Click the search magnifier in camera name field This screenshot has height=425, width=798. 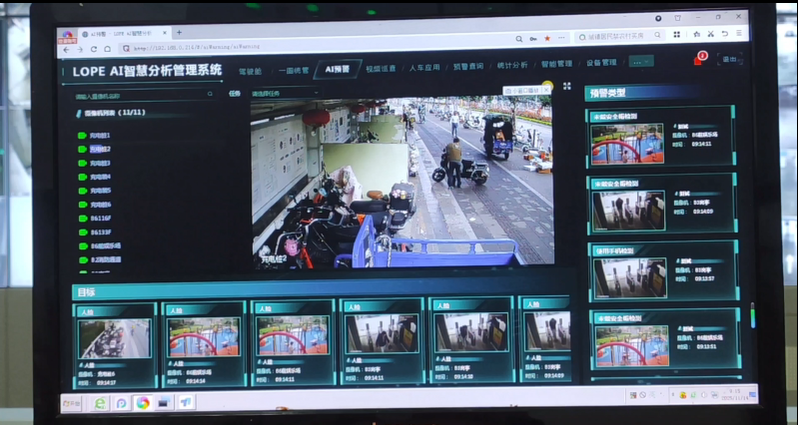(210, 95)
